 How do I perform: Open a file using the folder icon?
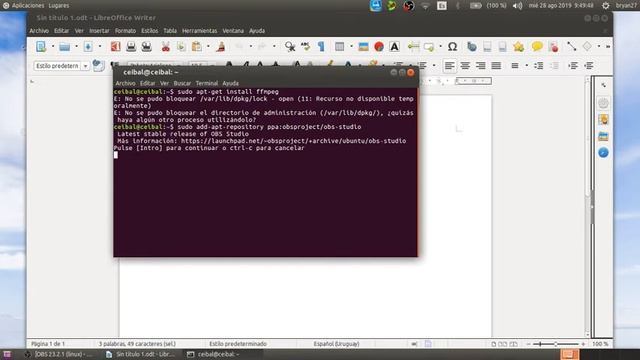[64, 47]
